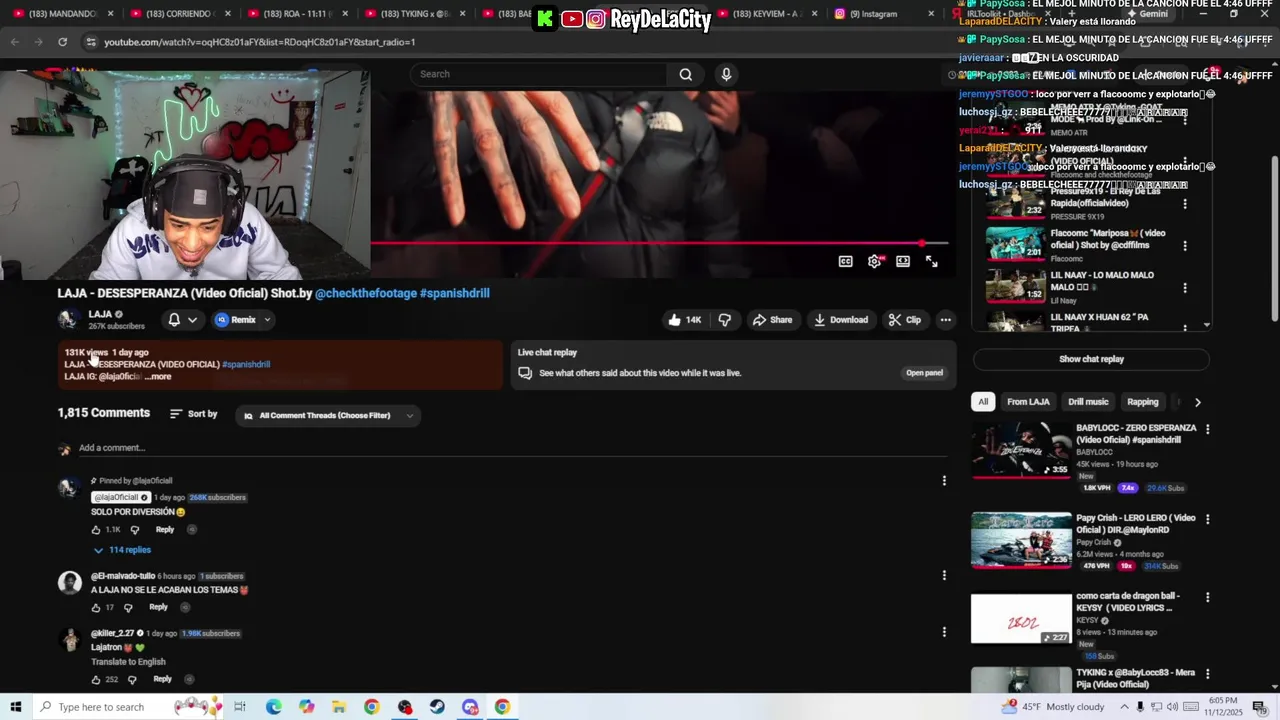Open Sort by for comments
Viewport: 1280px width, 720px height.
coord(193,414)
